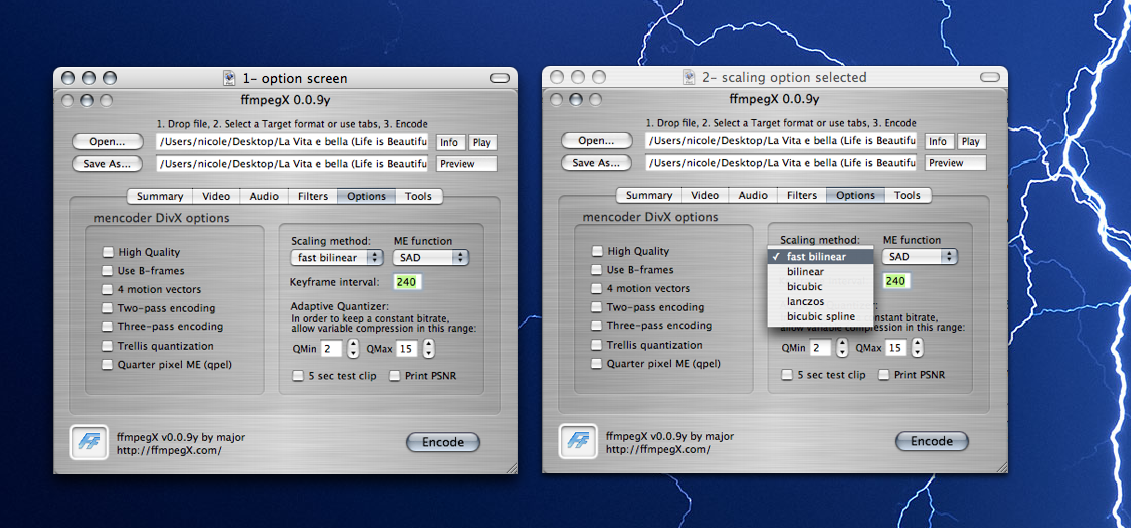Switch to Video tab in right window
The image size is (1131, 528).
tap(705, 195)
